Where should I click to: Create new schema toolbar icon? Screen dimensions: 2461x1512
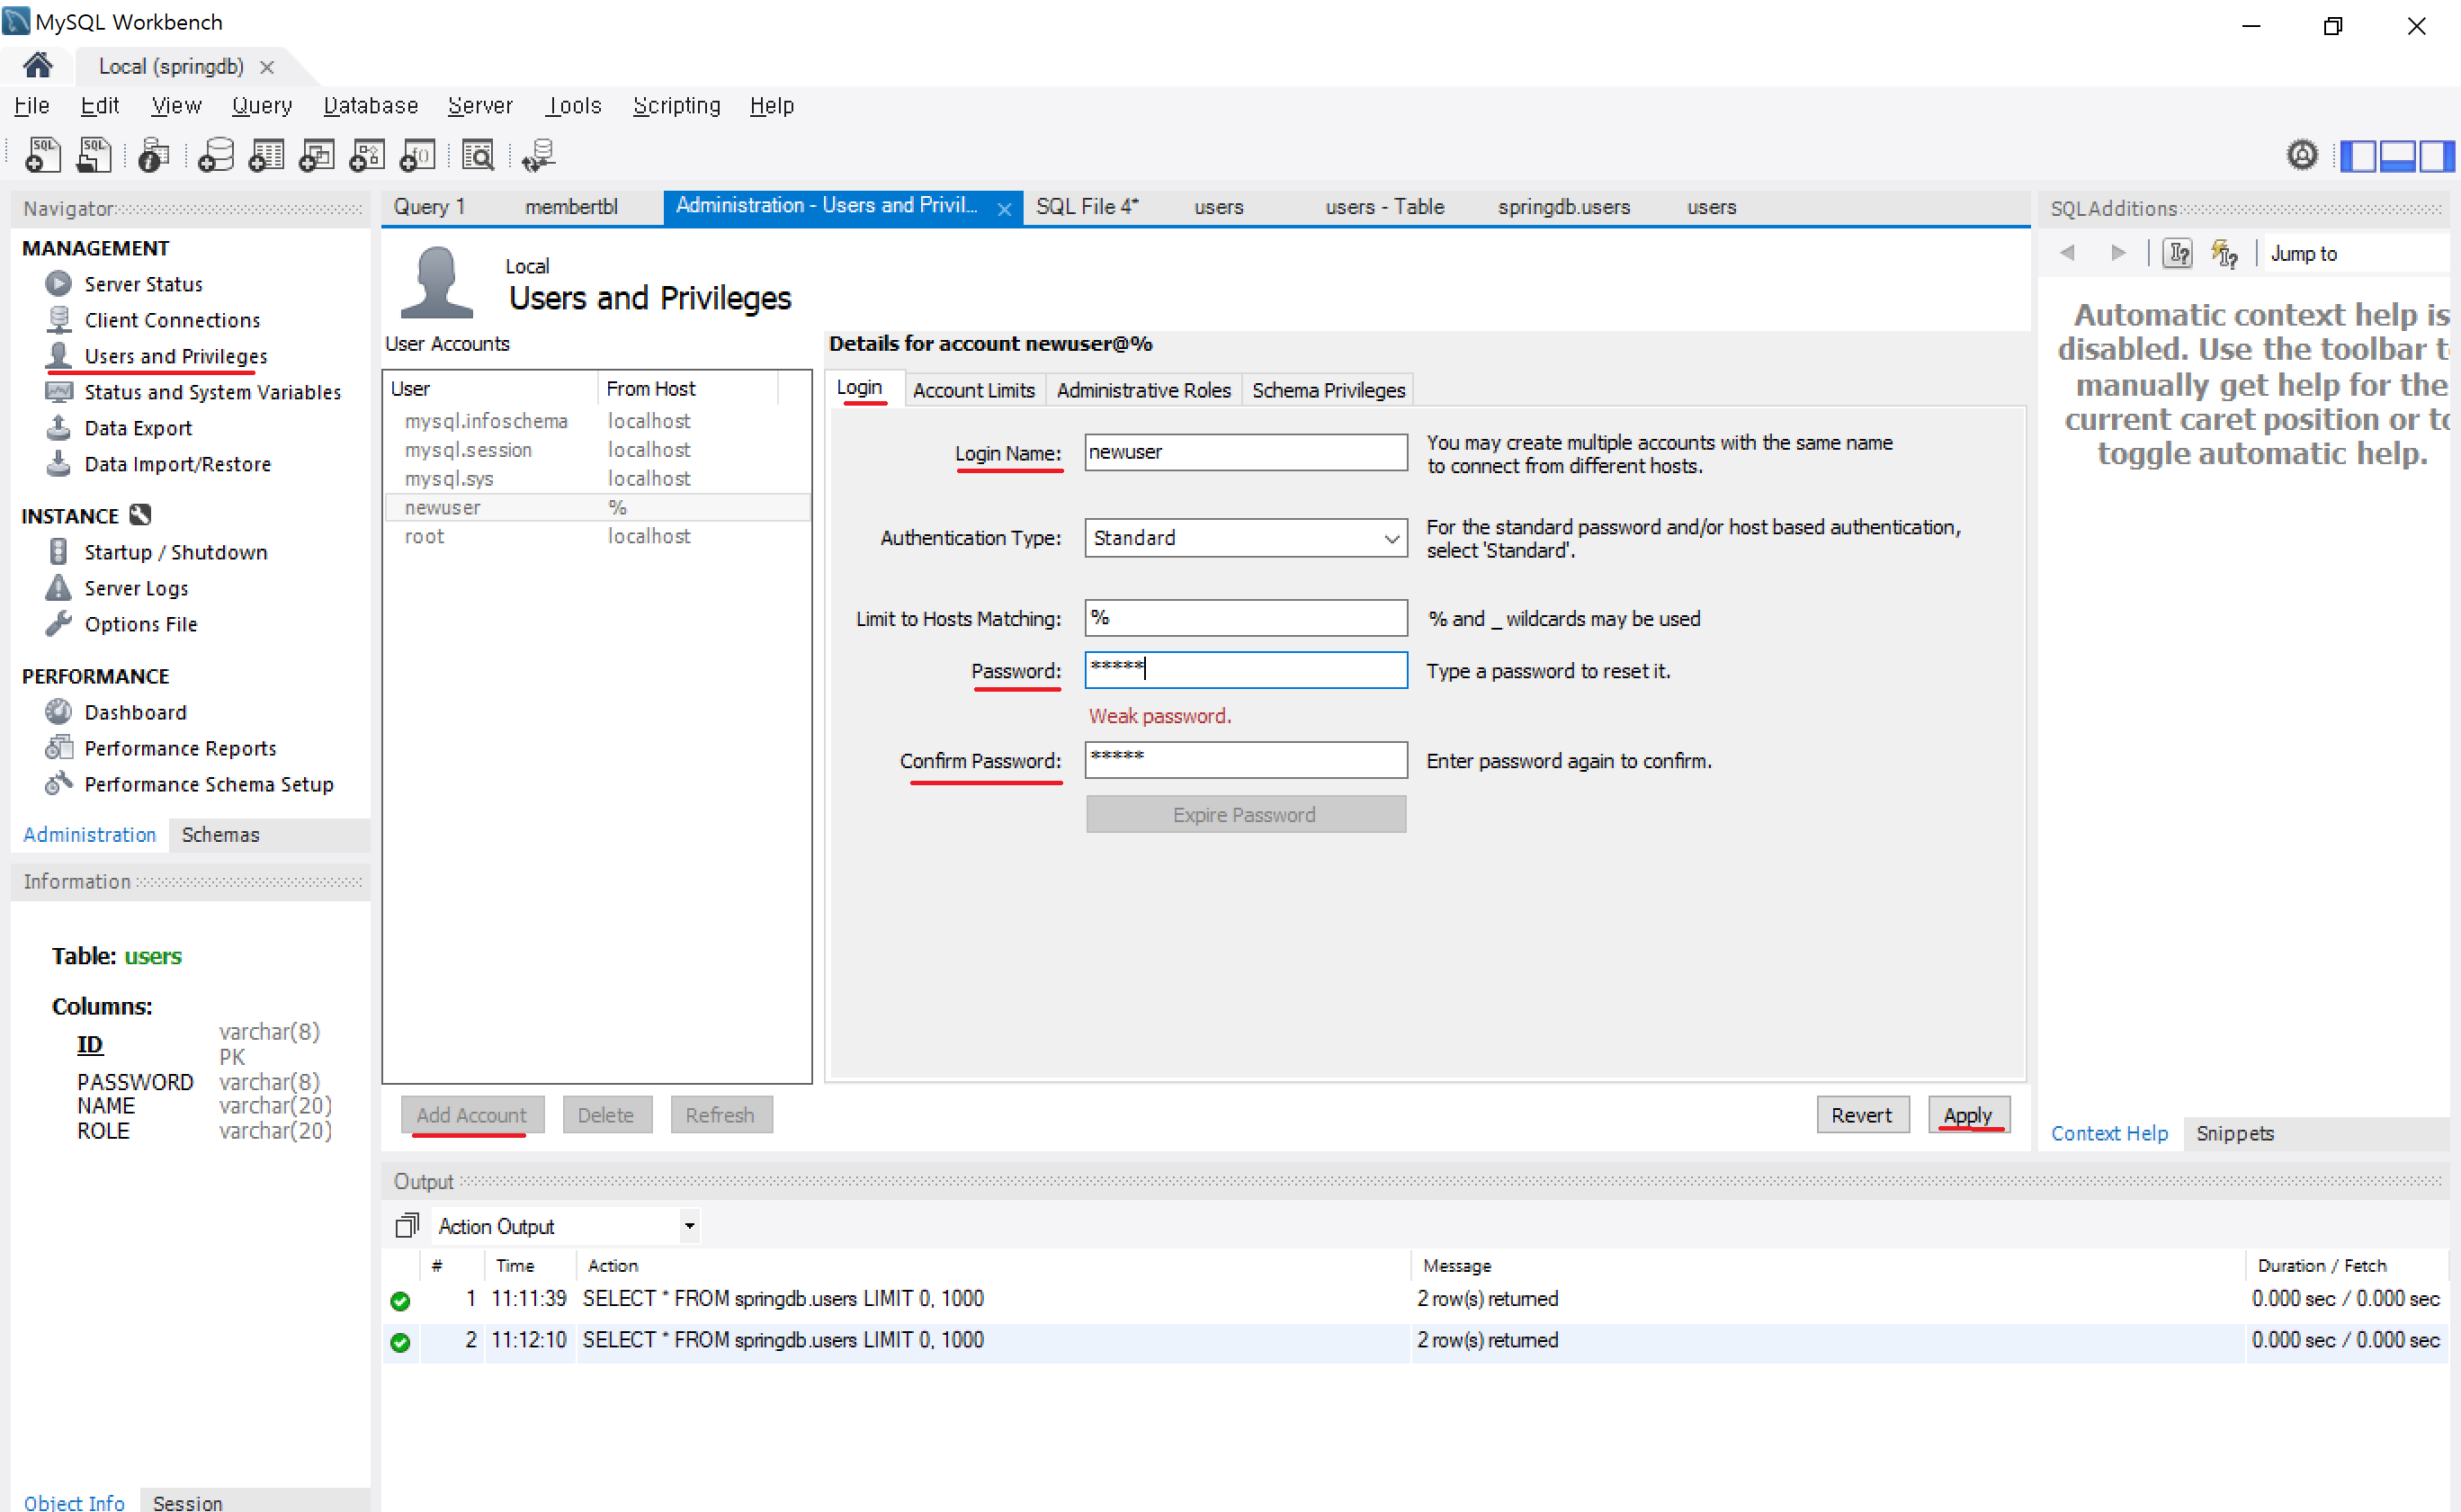point(216,155)
